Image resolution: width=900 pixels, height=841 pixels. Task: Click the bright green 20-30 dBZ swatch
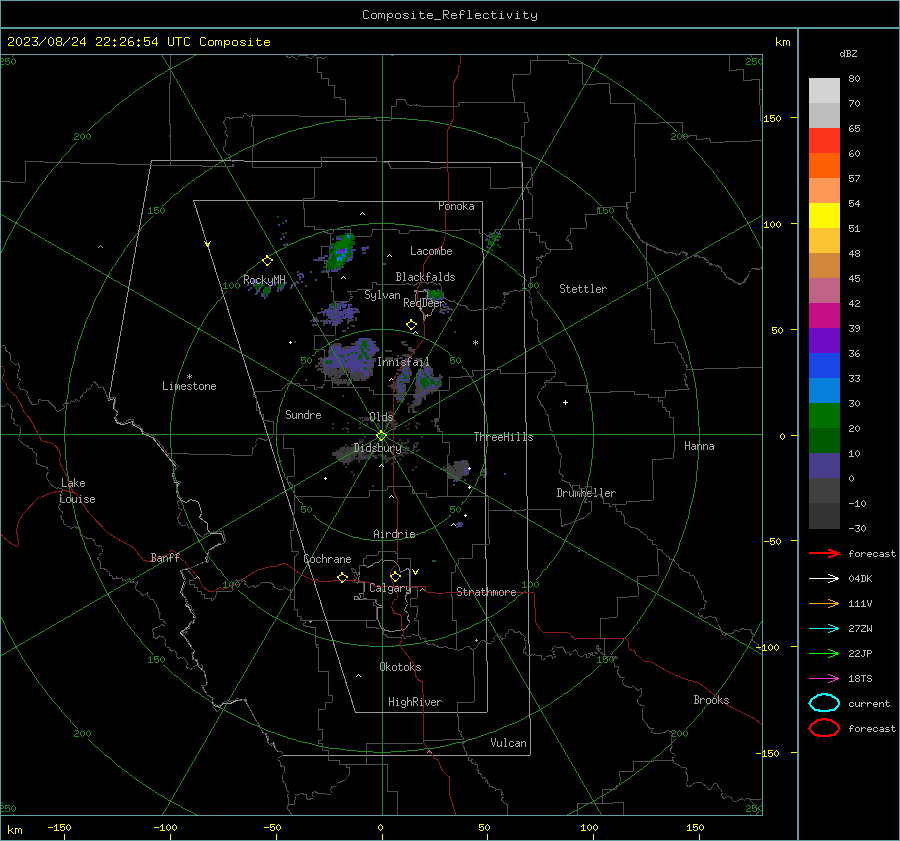coord(824,415)
